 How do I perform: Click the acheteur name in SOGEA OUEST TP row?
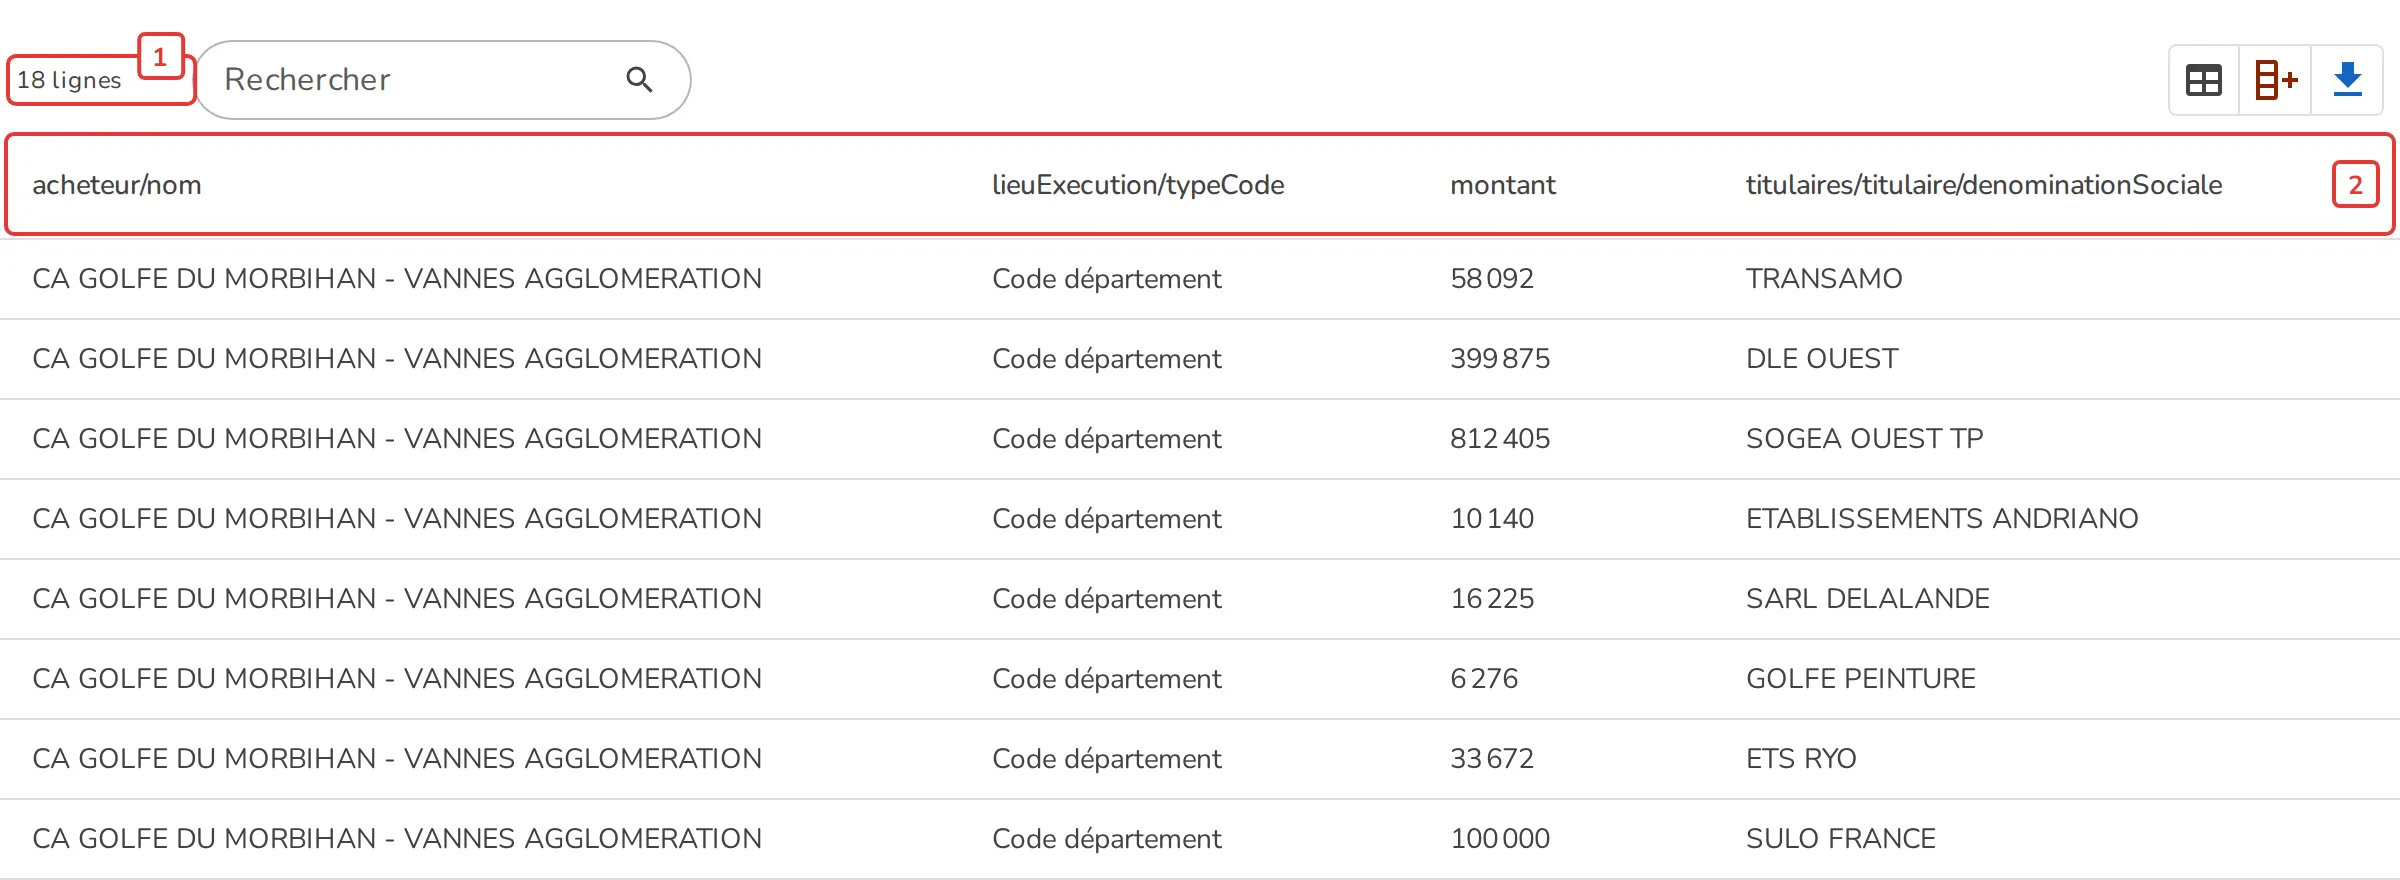click(397, 439)
